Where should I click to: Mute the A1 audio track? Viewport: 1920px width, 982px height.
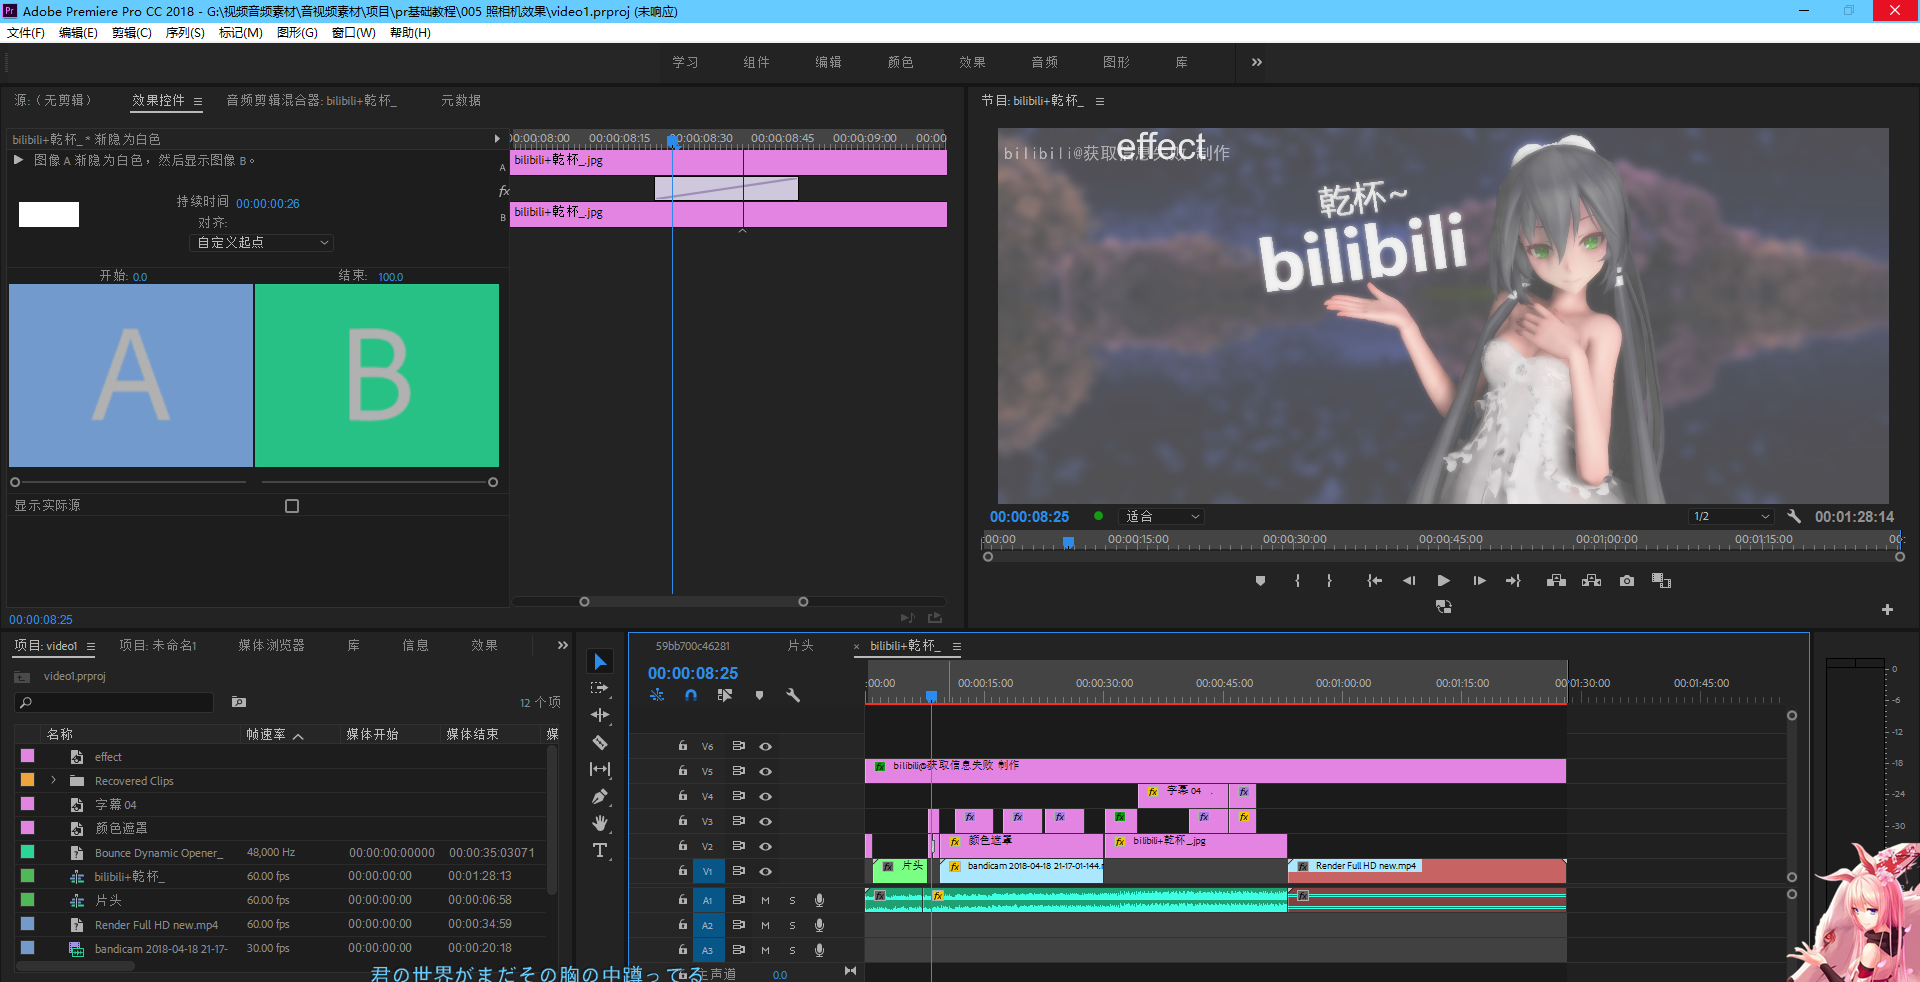(x=765, y=900)
